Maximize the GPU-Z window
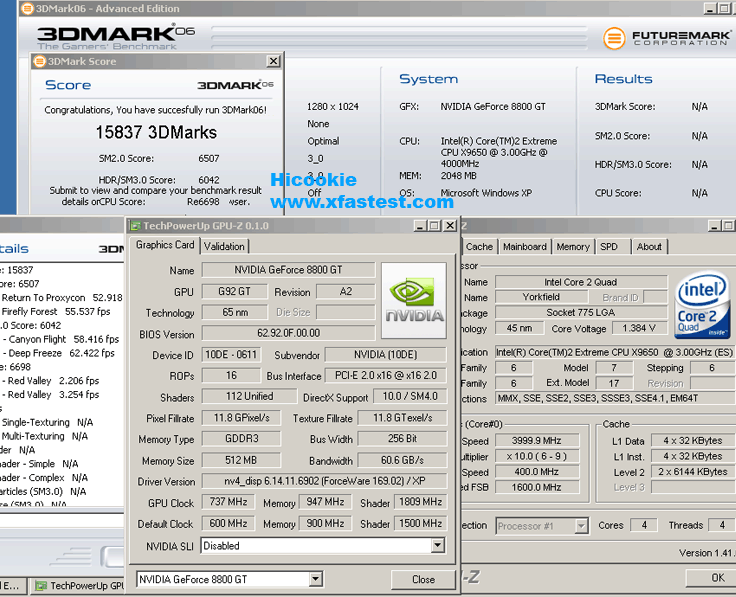The image size is (736, 597). tap(435, 226)
